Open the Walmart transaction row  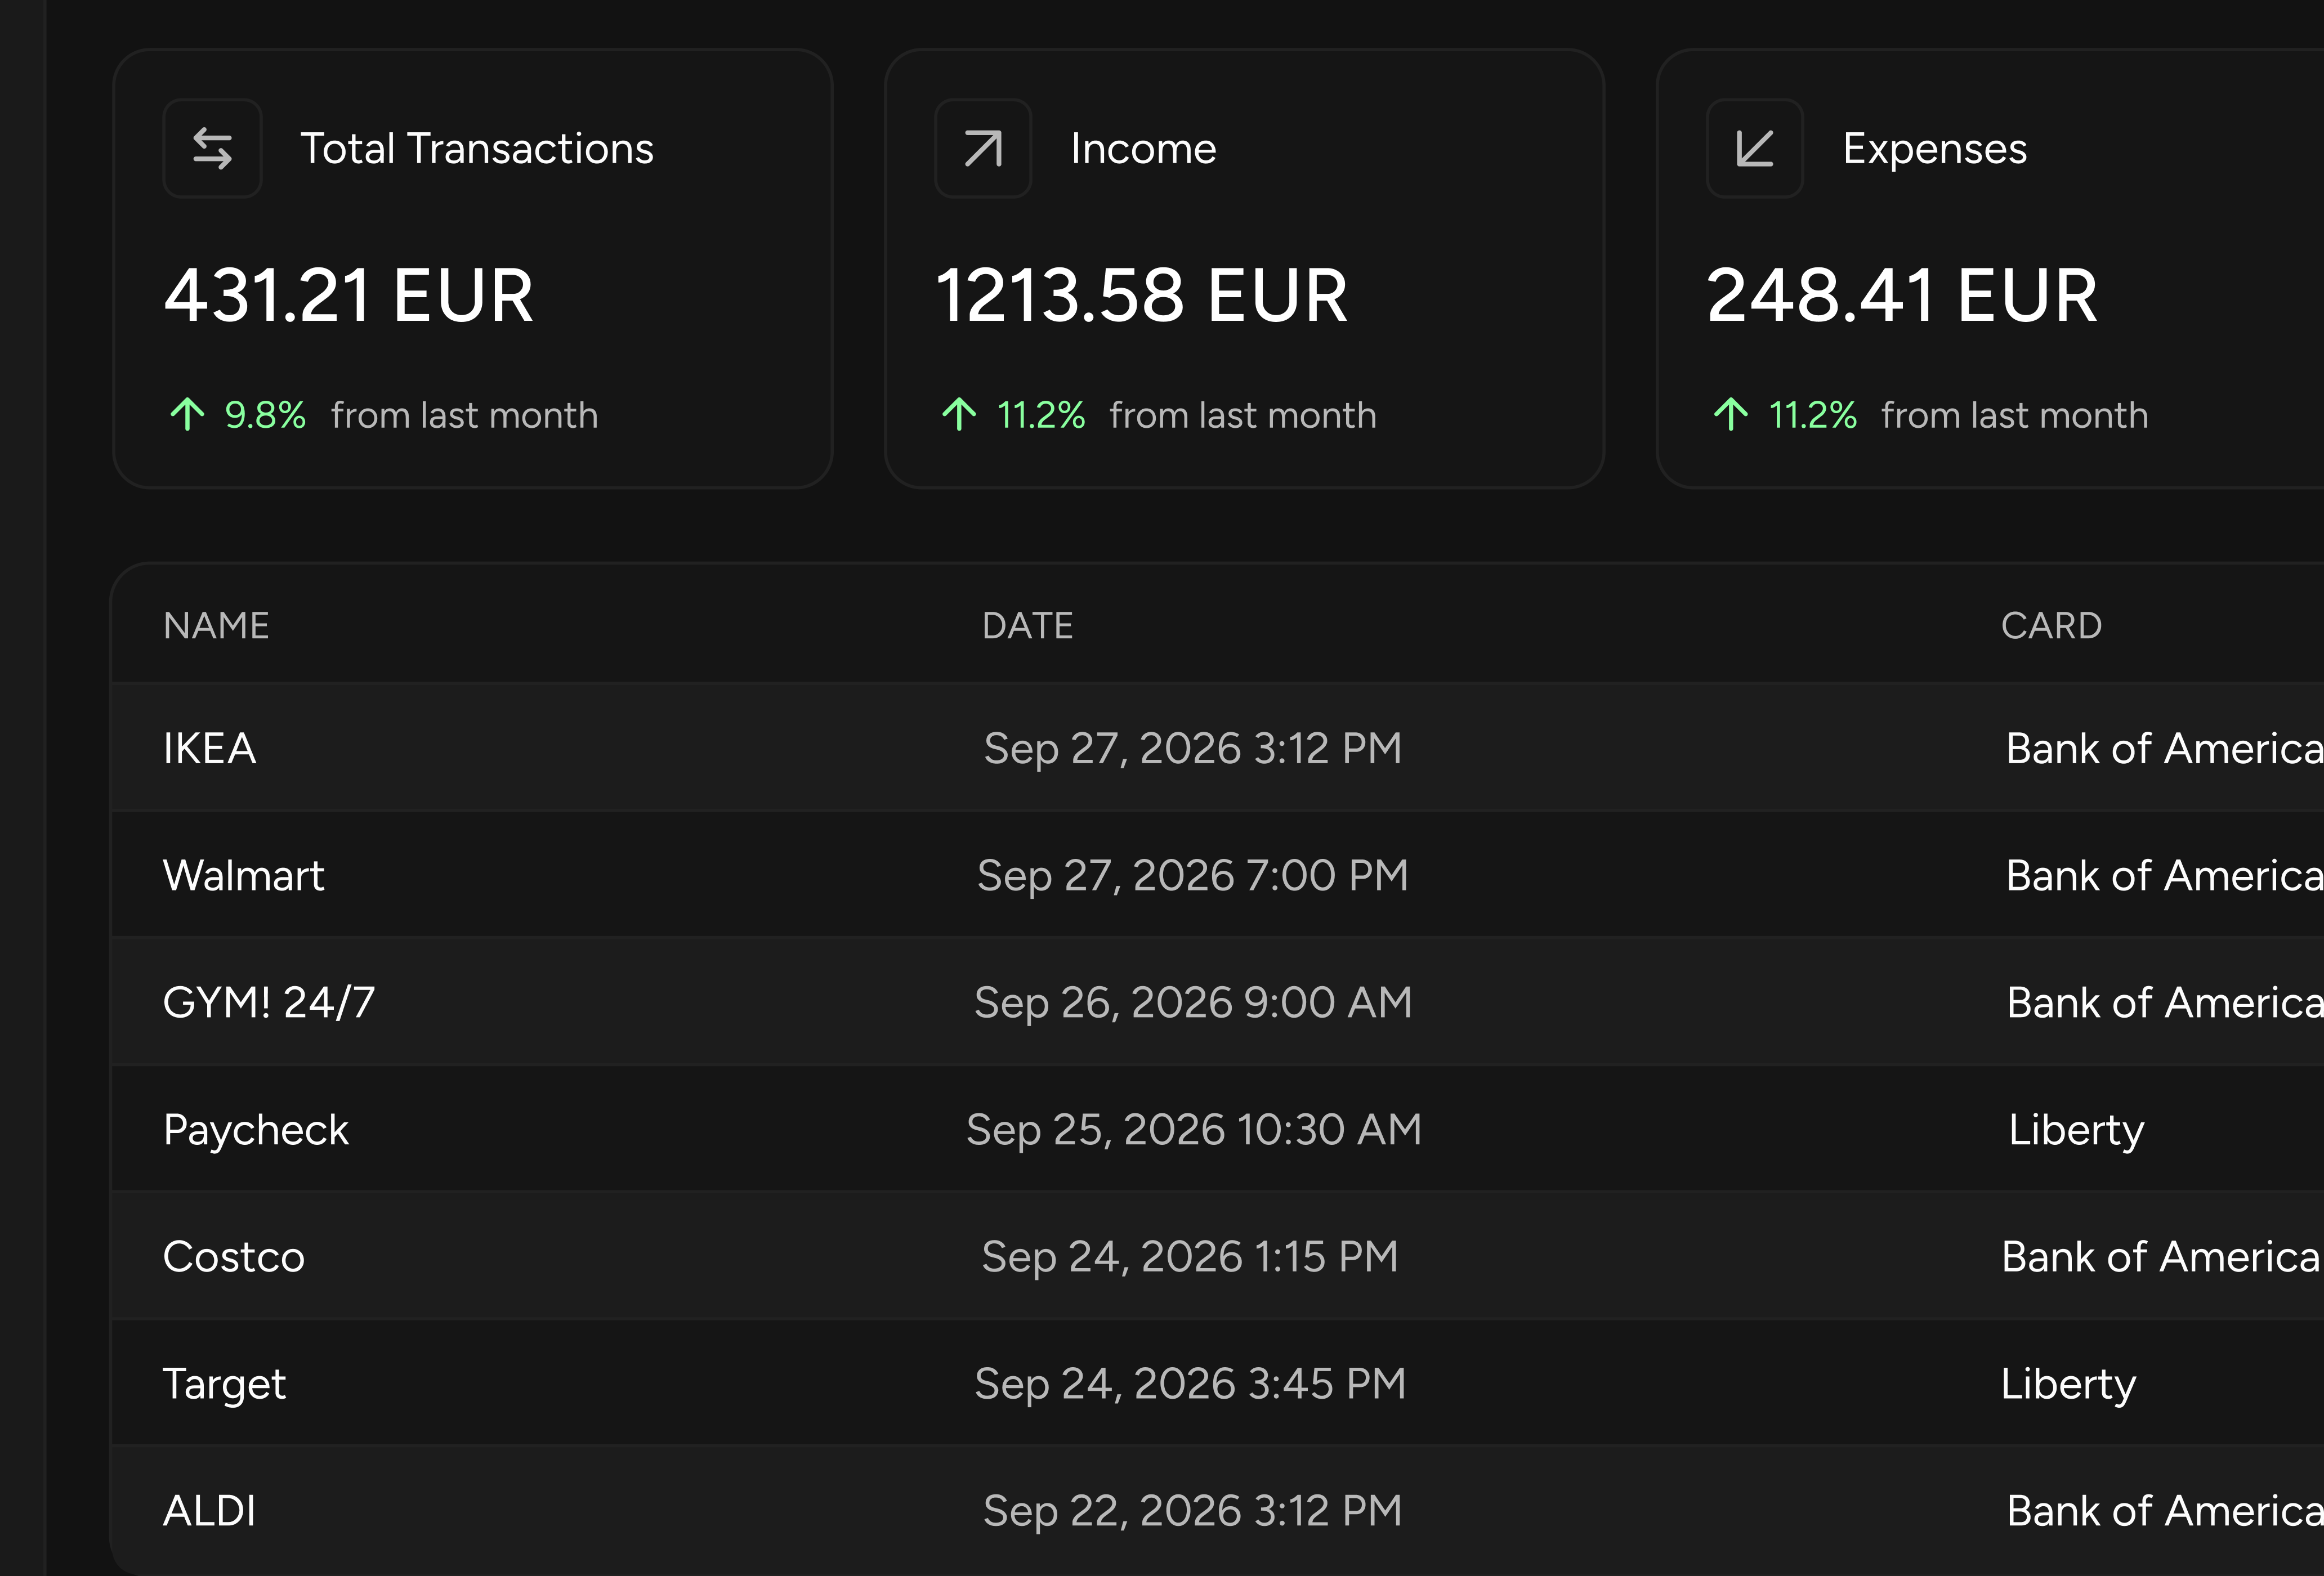click(x=1217, y=875)
